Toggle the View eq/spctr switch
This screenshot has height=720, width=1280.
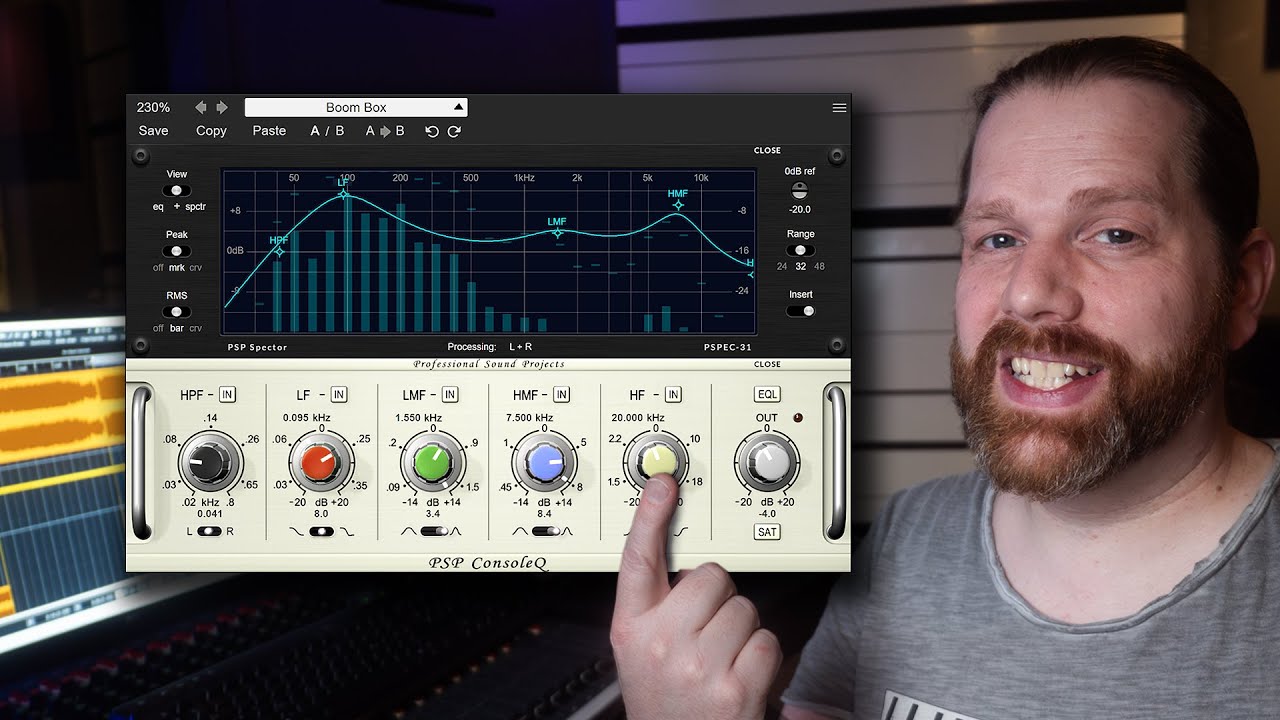tap(177, 190)
